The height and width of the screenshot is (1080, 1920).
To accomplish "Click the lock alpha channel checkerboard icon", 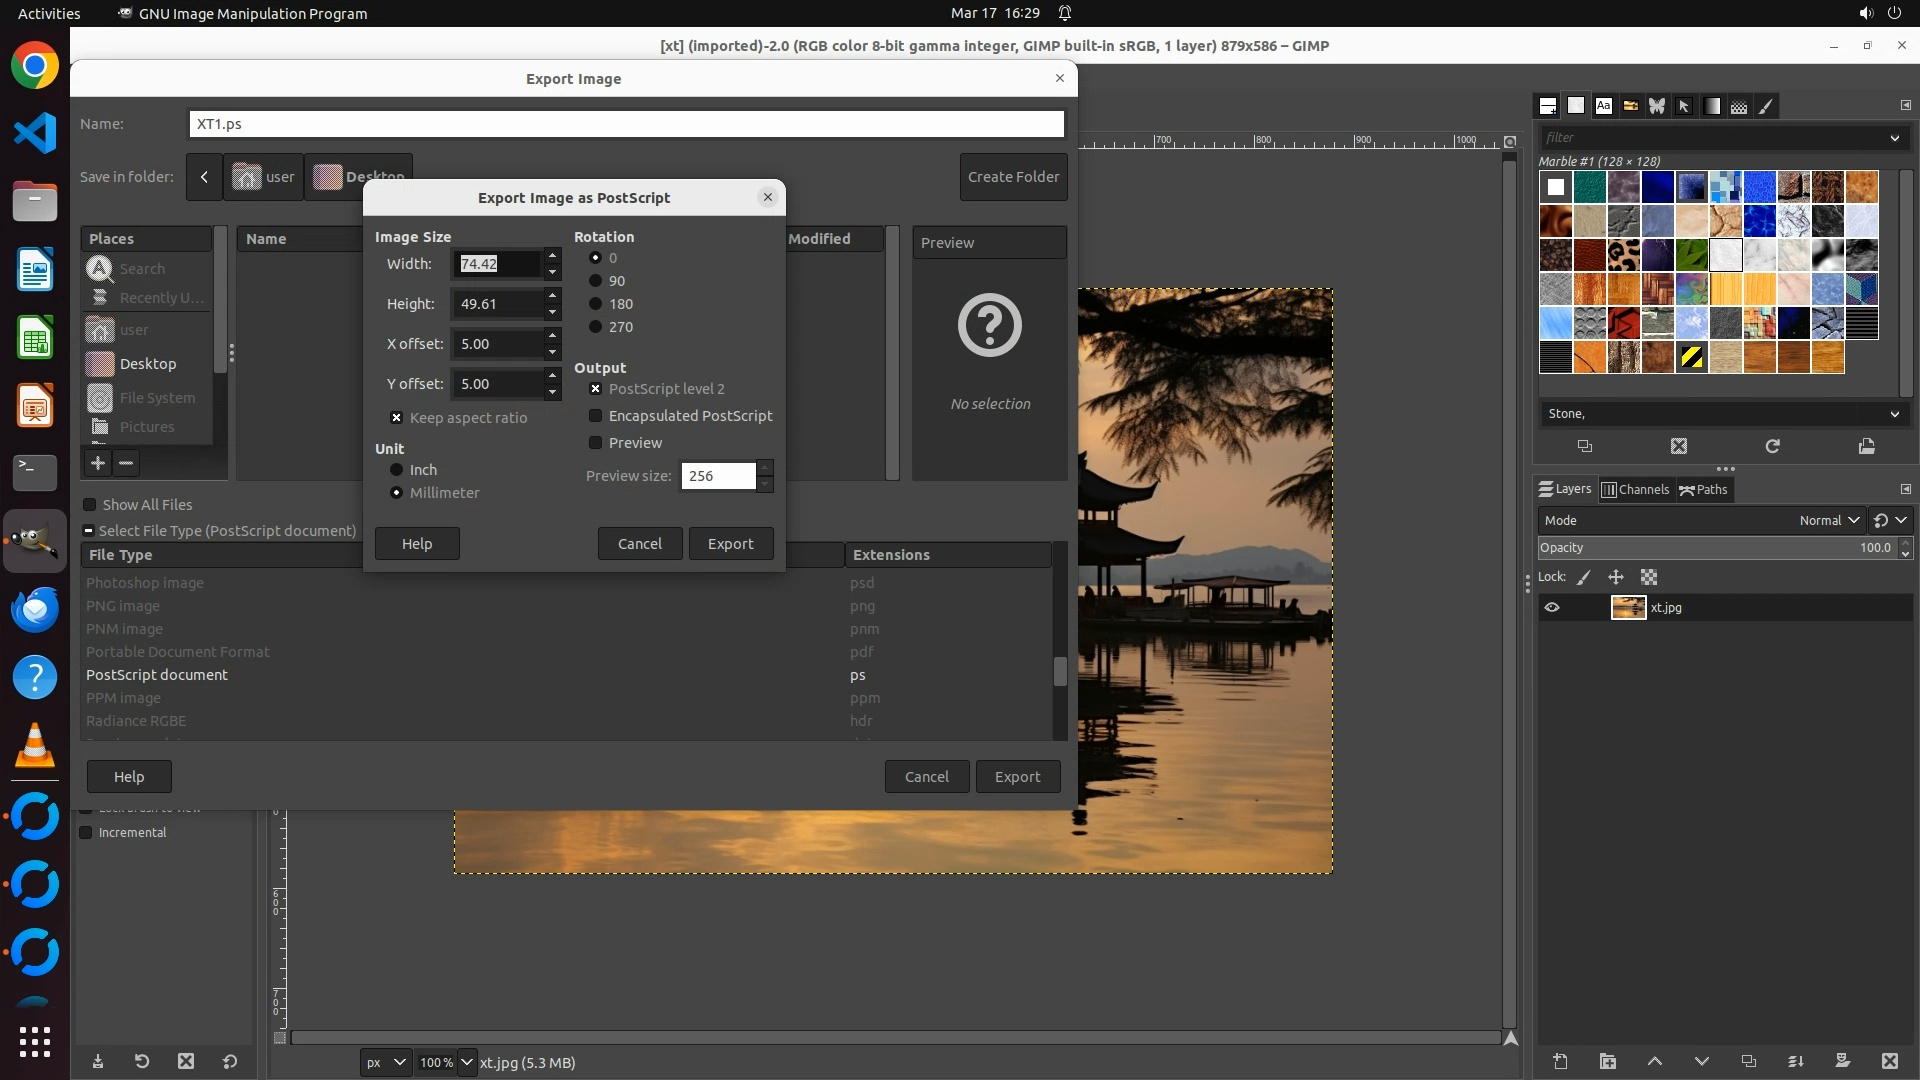I will point(1649,577).
